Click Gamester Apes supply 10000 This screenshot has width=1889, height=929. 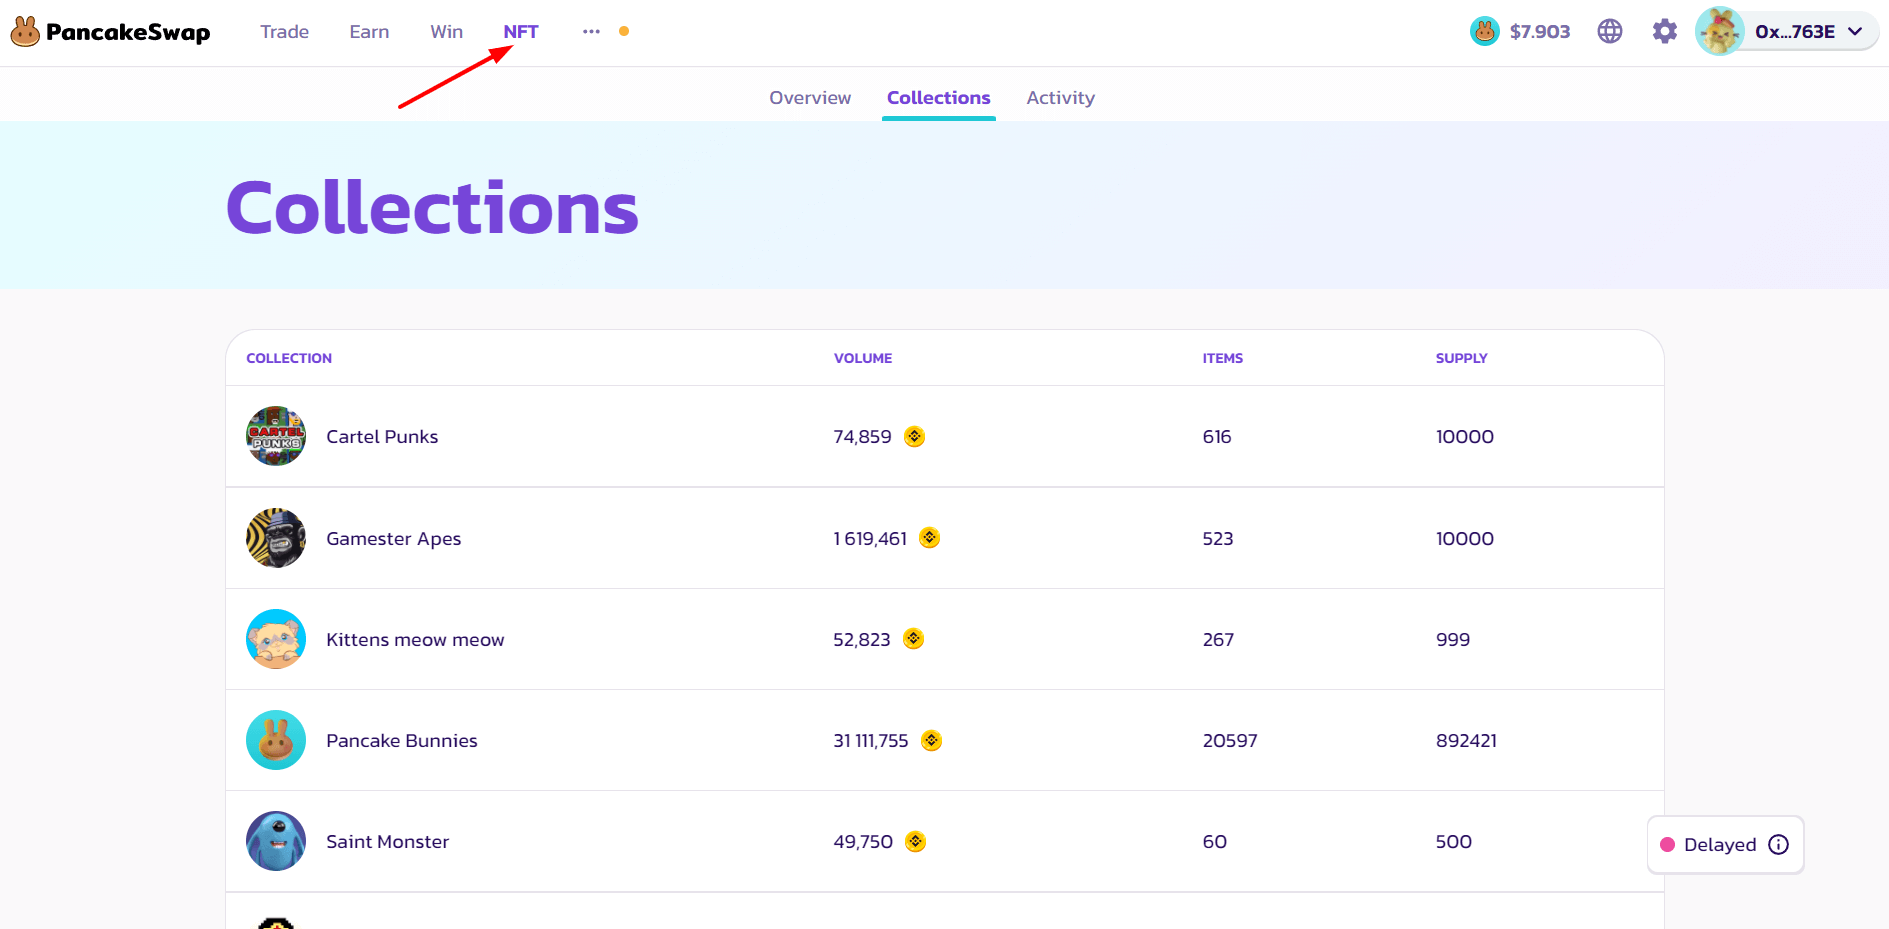pyautogui.click(x=1465, y=539)
